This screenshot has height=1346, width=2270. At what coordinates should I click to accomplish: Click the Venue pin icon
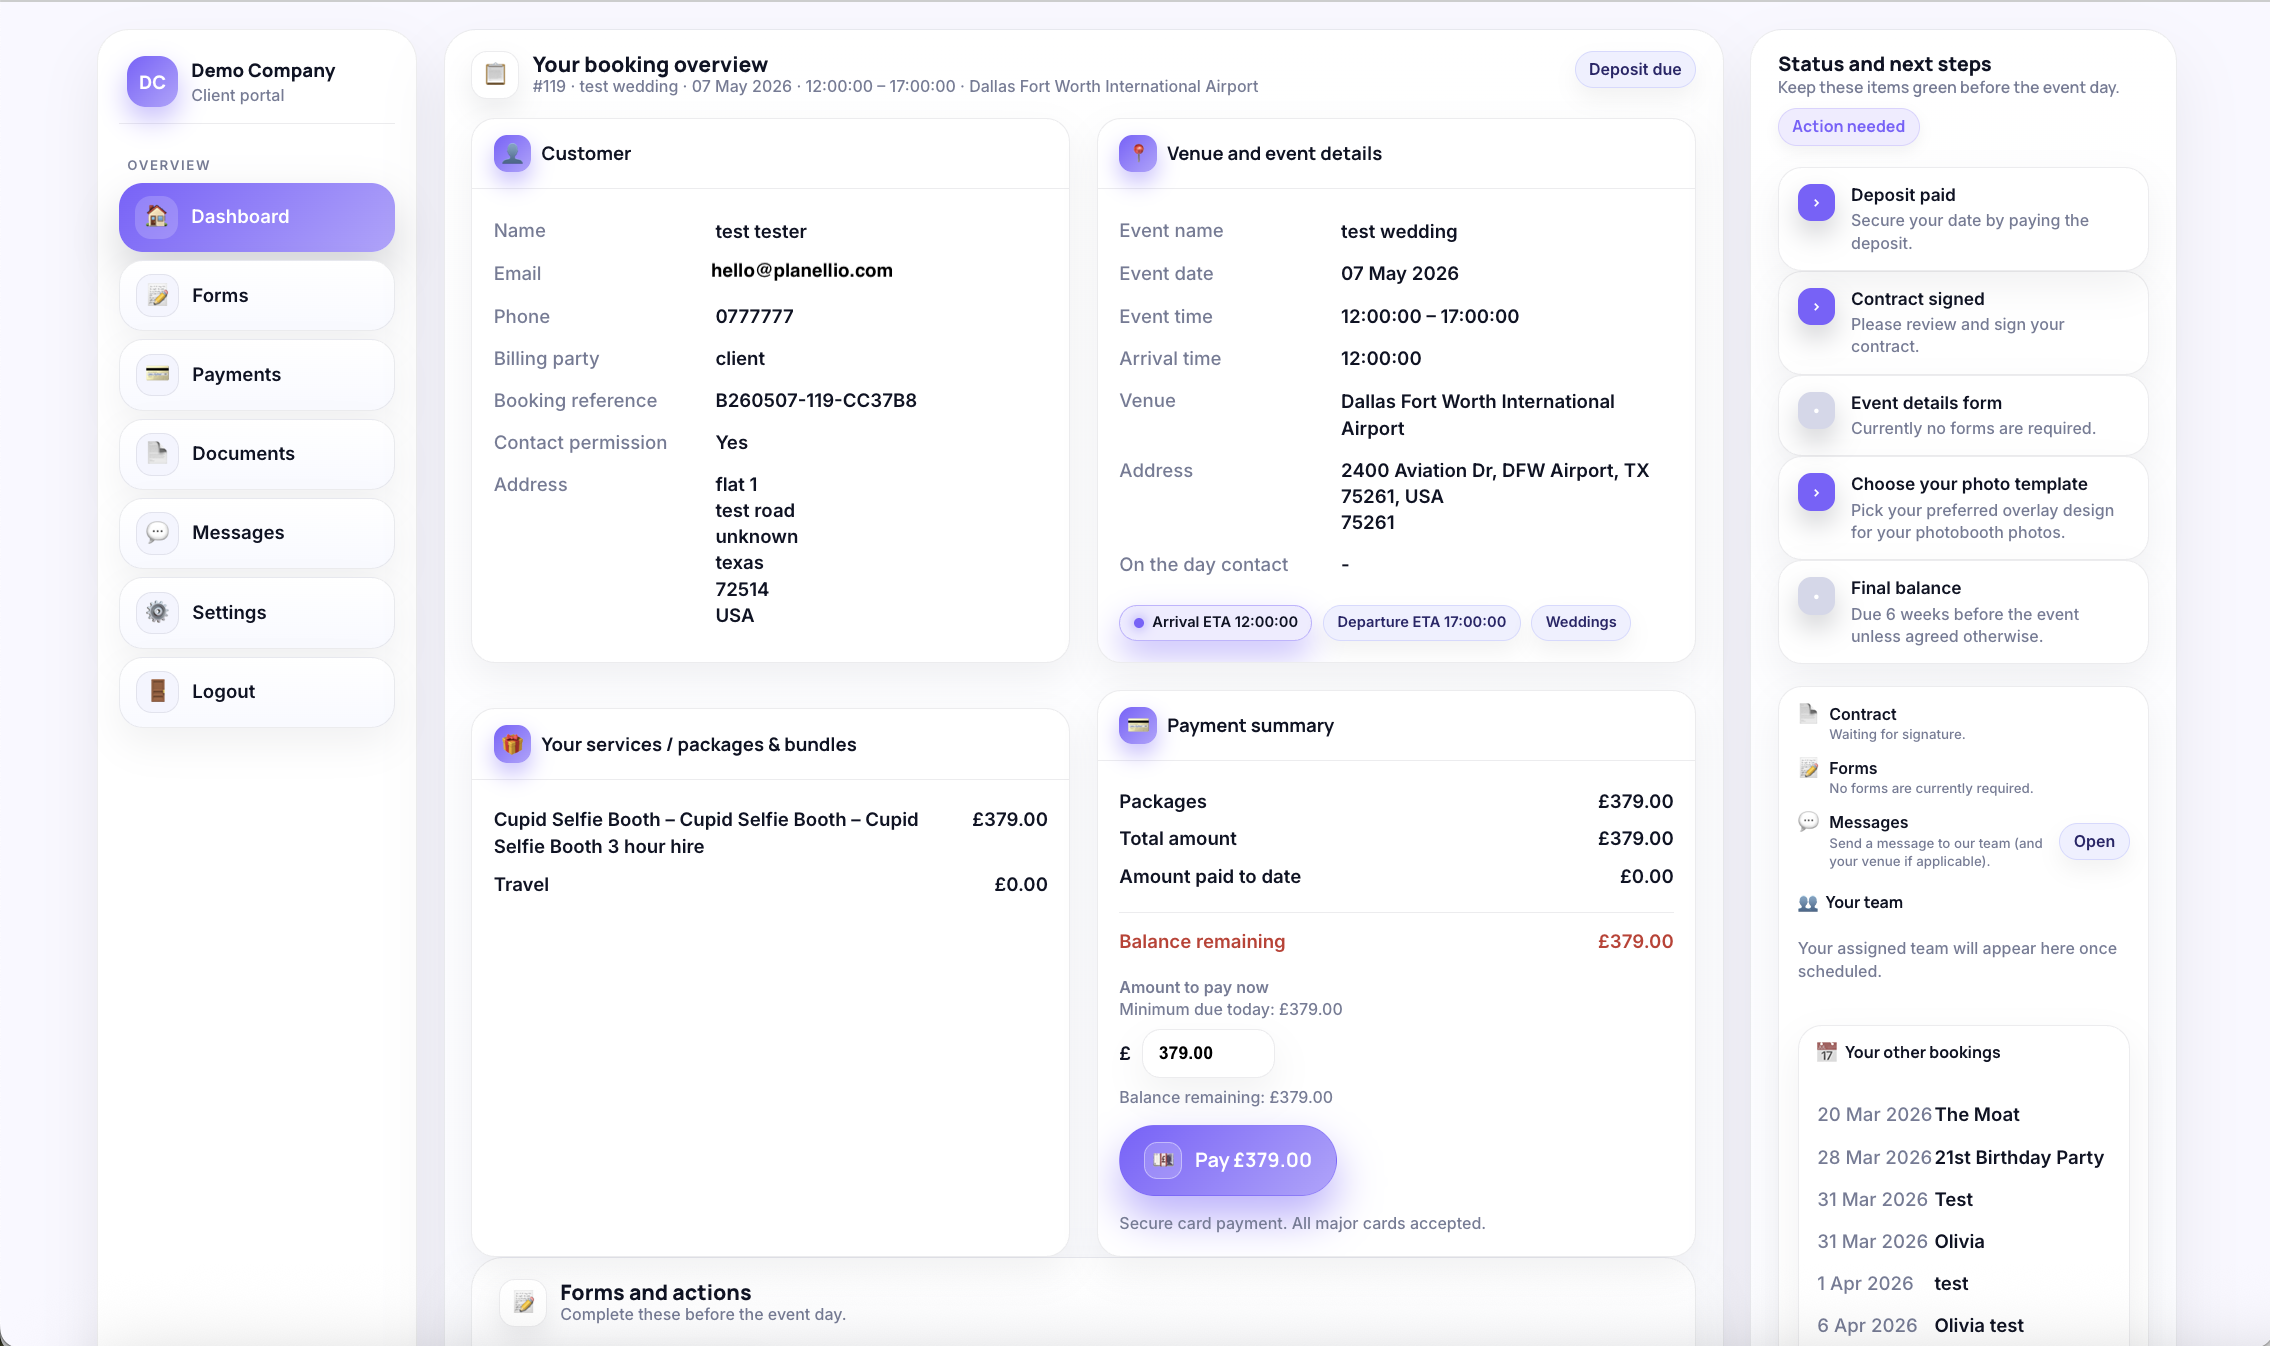(1138, 154)
